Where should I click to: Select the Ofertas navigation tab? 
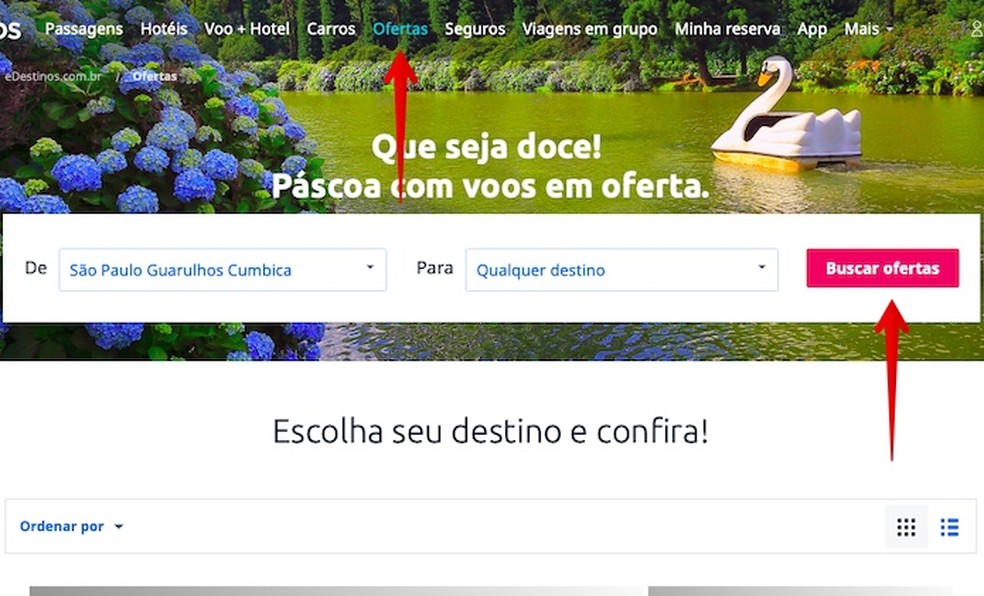coord(400,29)
